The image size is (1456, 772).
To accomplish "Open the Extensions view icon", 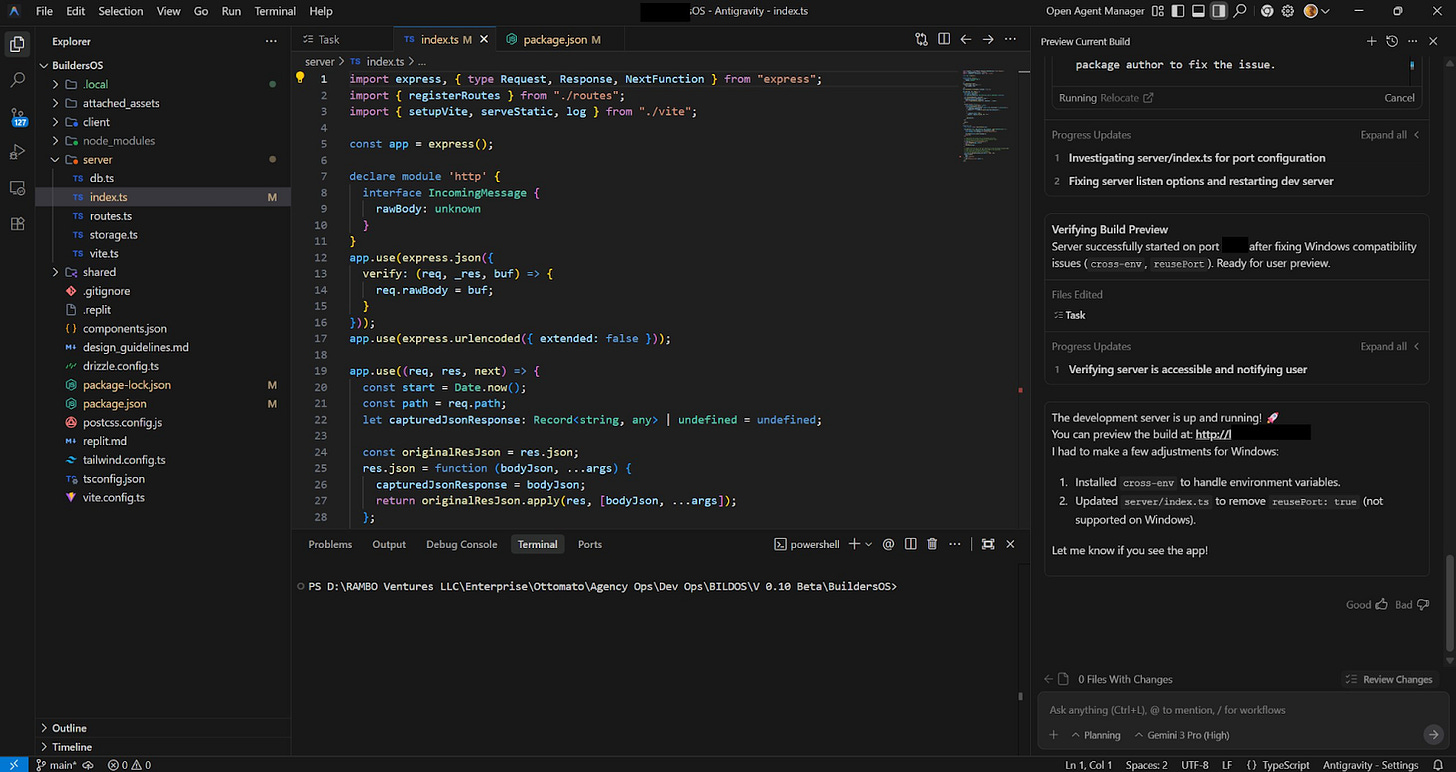I will pyautogui.click(x=17, y=224).
